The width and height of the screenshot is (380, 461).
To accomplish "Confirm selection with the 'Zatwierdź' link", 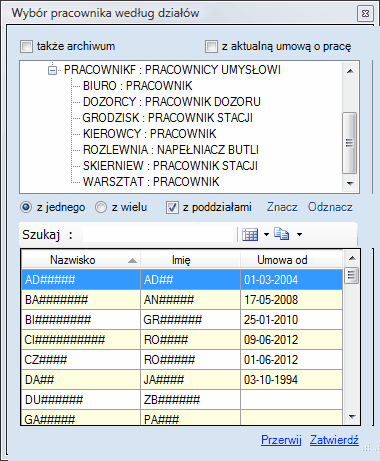I will point(334,440).
